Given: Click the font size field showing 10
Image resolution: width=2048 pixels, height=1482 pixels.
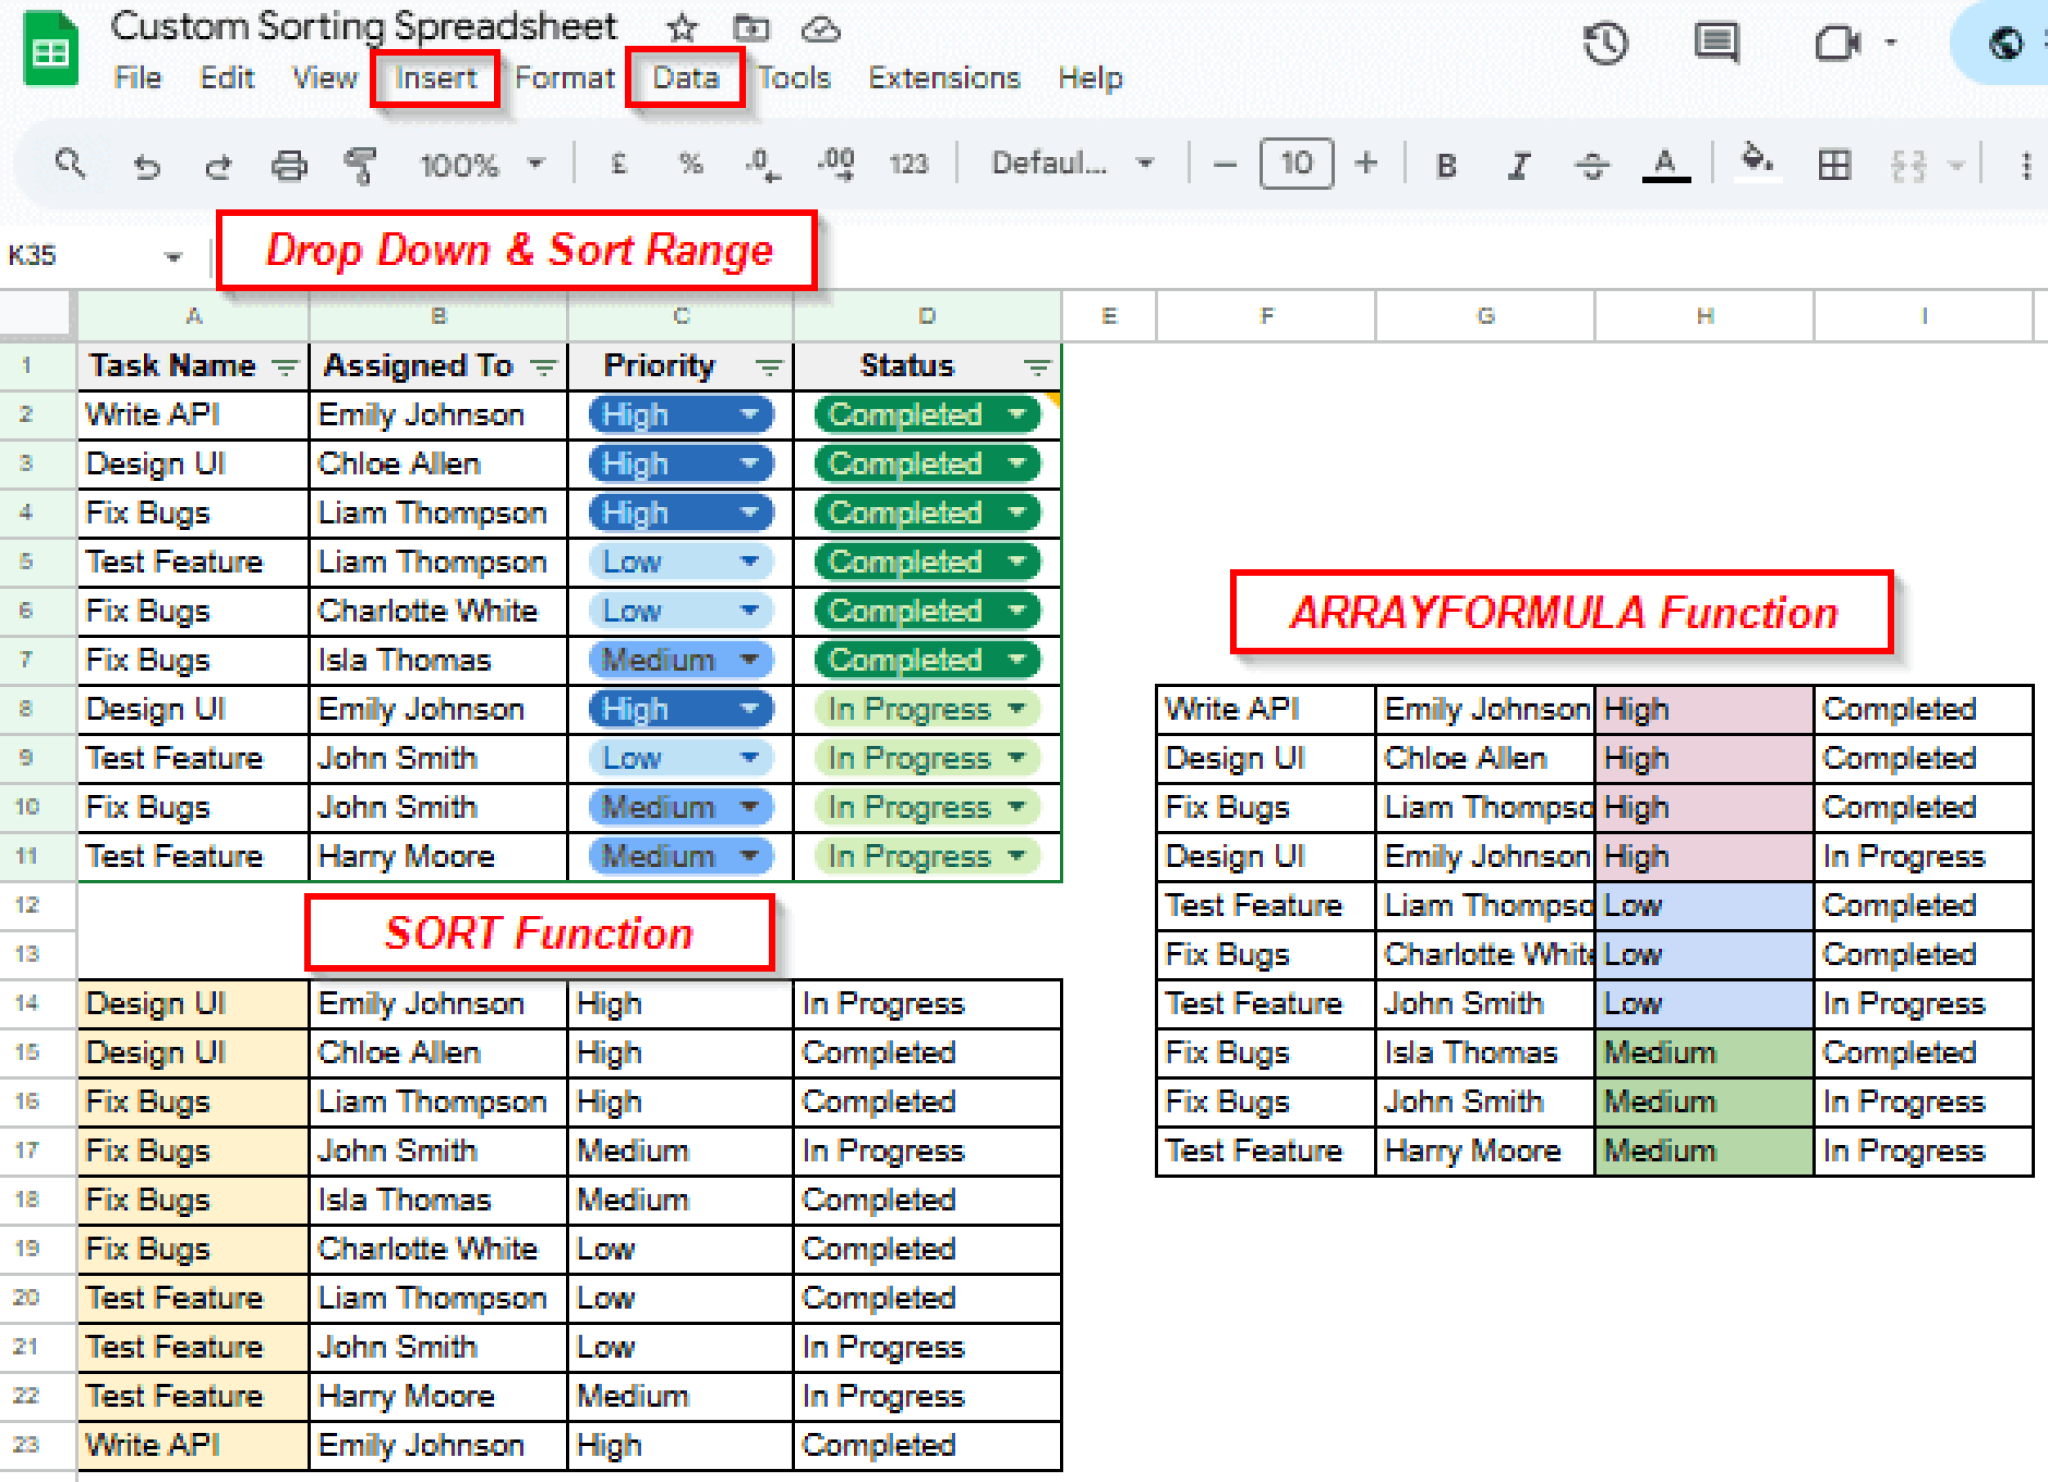Looking at the screenshot, I should [x=1295, y=165].
